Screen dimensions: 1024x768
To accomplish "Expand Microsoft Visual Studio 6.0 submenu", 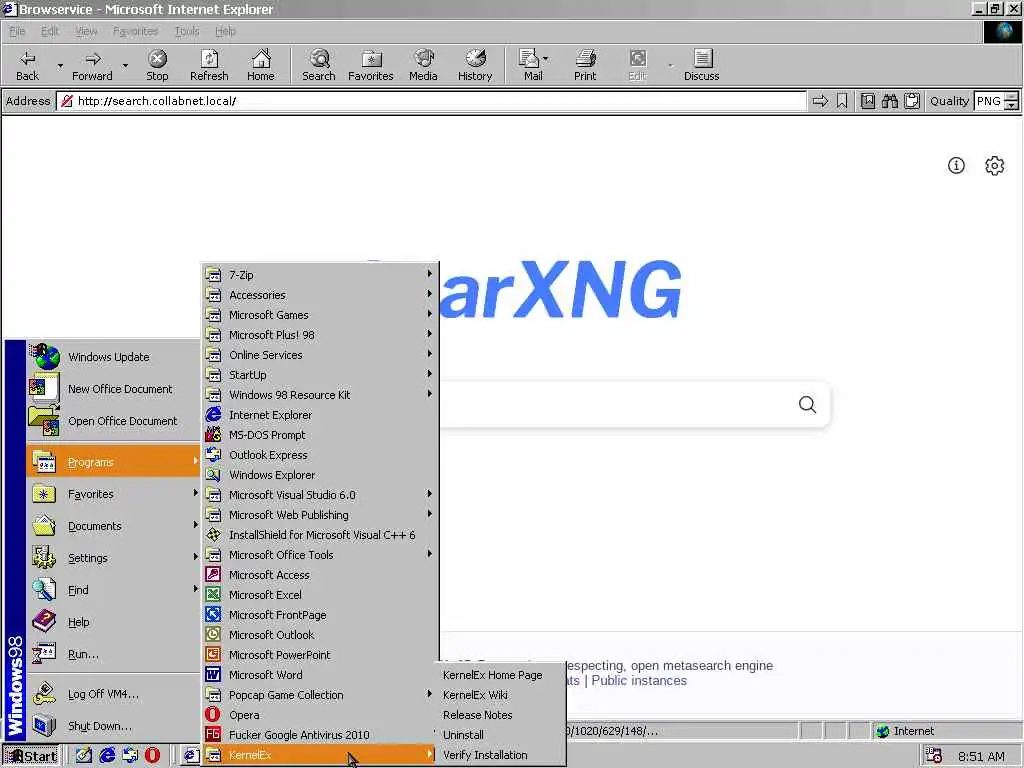I will 320,495.
